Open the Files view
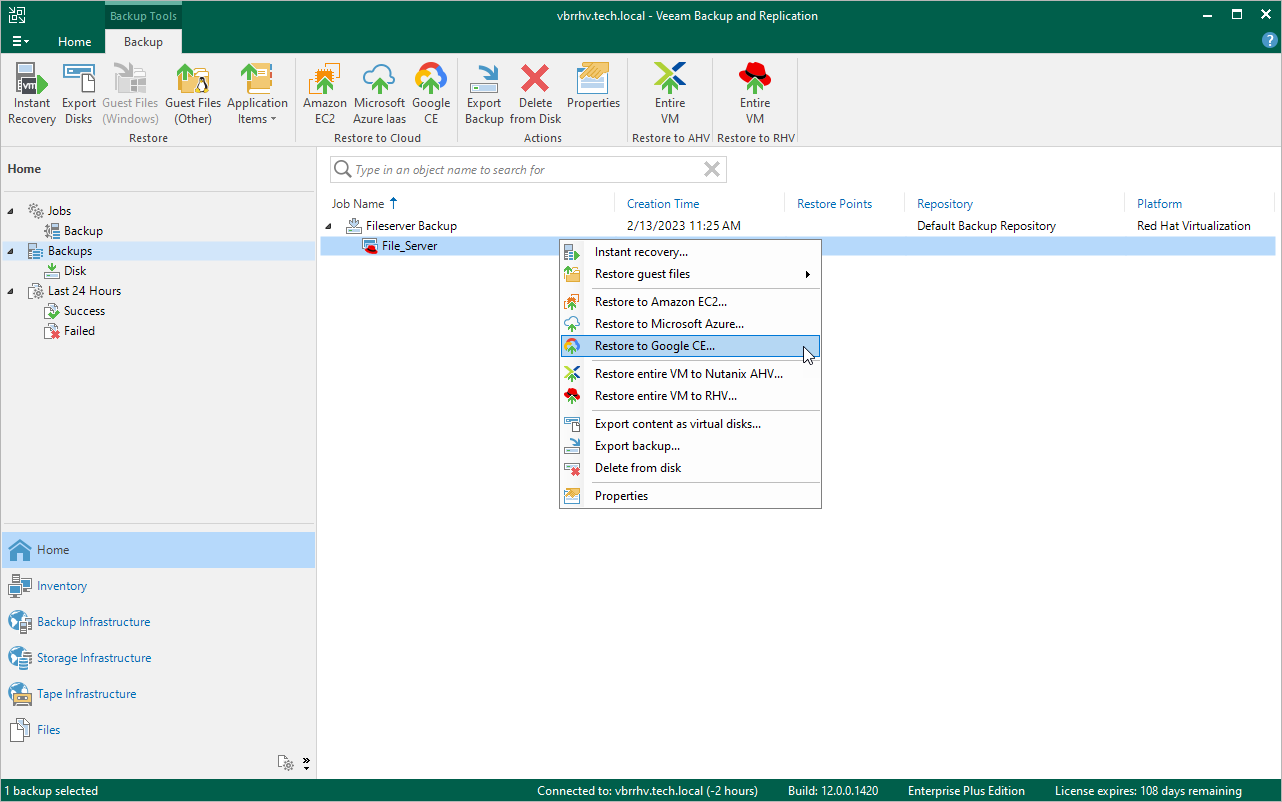Screen dimensions: 1282x802 tap(158, 730)
